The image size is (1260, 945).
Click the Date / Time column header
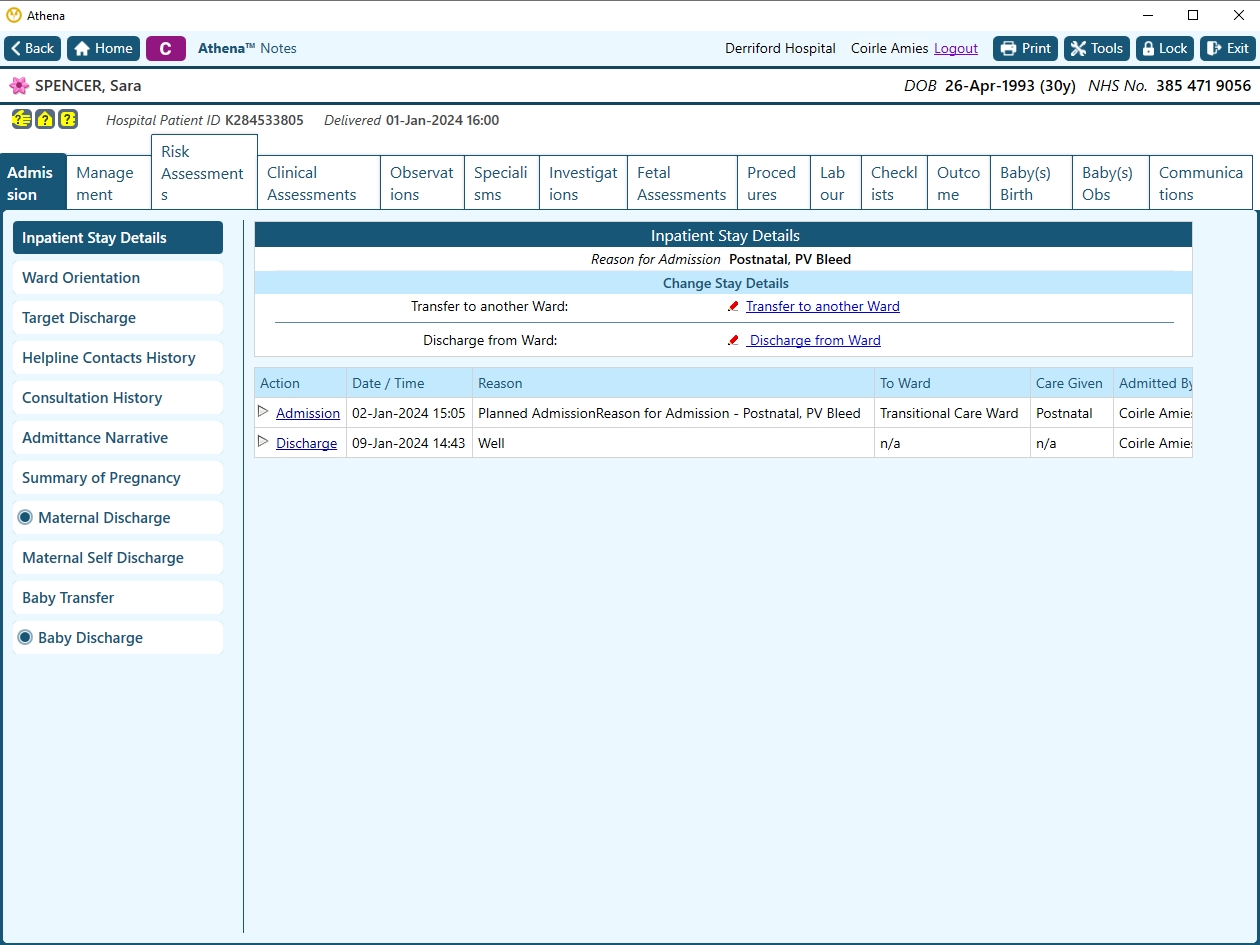point(409,383)
